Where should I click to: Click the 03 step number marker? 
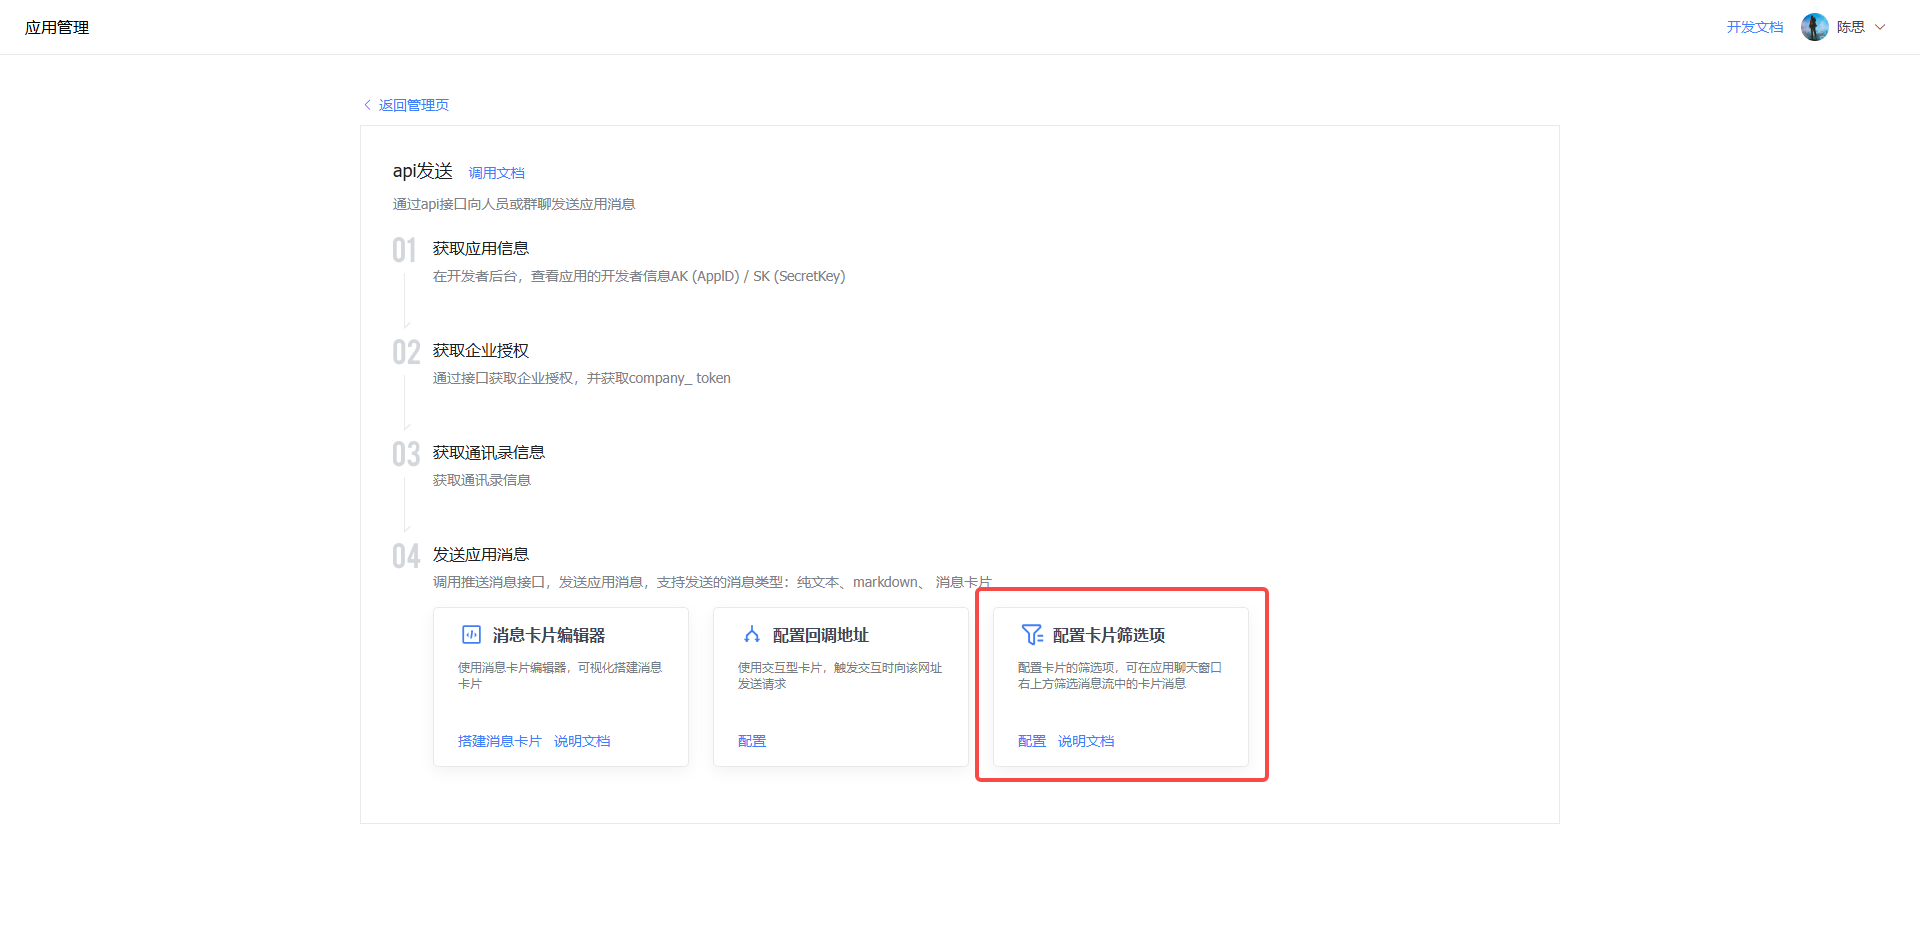(x=405, y=454)
